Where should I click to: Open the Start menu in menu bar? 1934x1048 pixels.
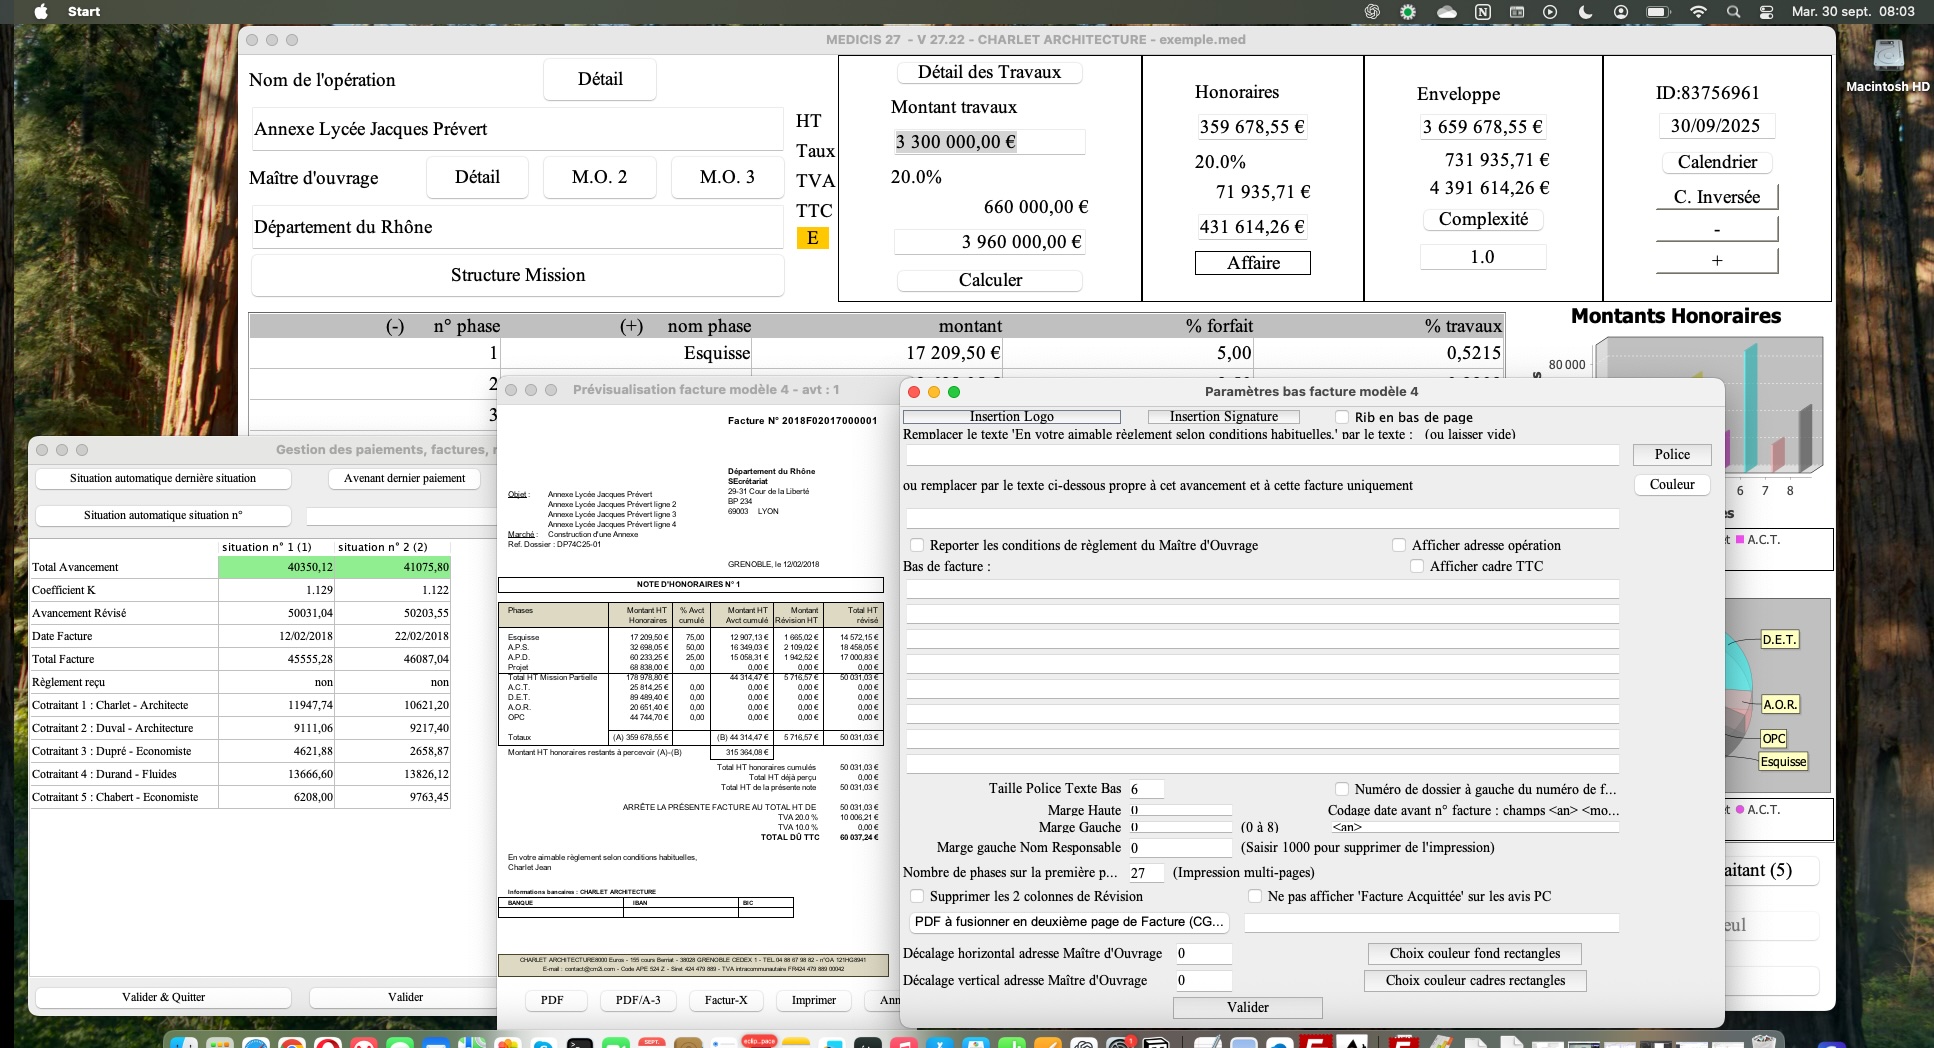[84, 11]
